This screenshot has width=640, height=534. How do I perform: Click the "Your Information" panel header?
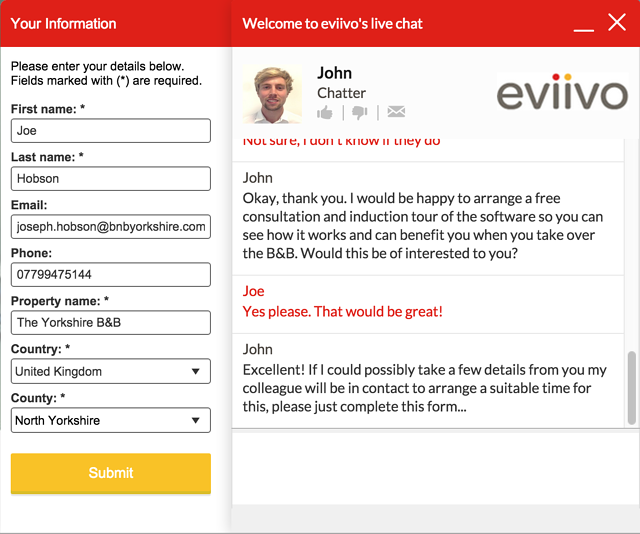pyautogui.click(x=63, y=24)
